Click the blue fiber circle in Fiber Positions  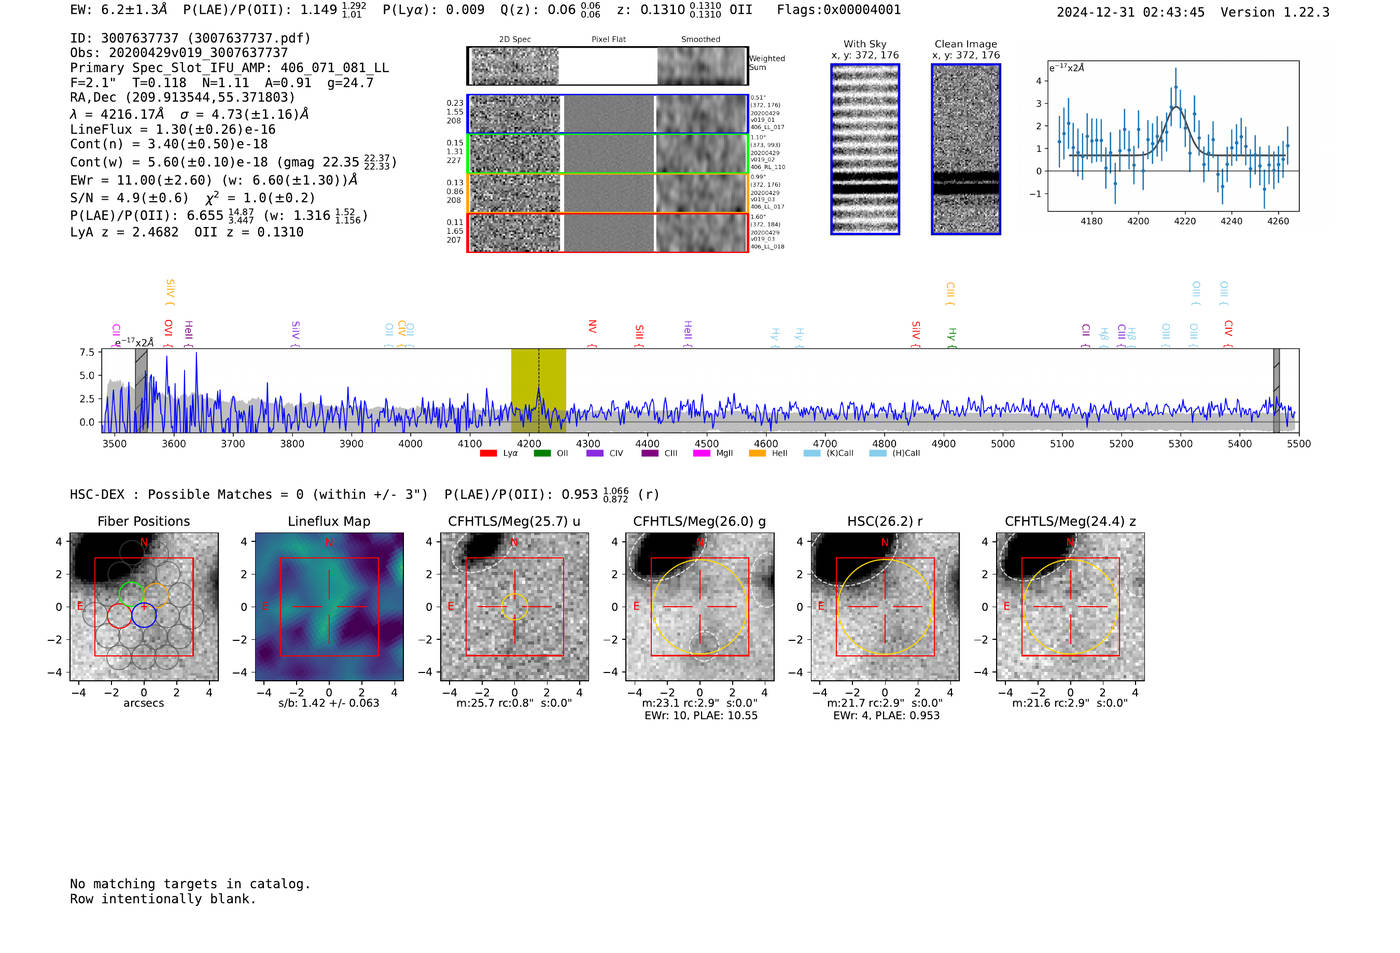(x=144, y=615)
